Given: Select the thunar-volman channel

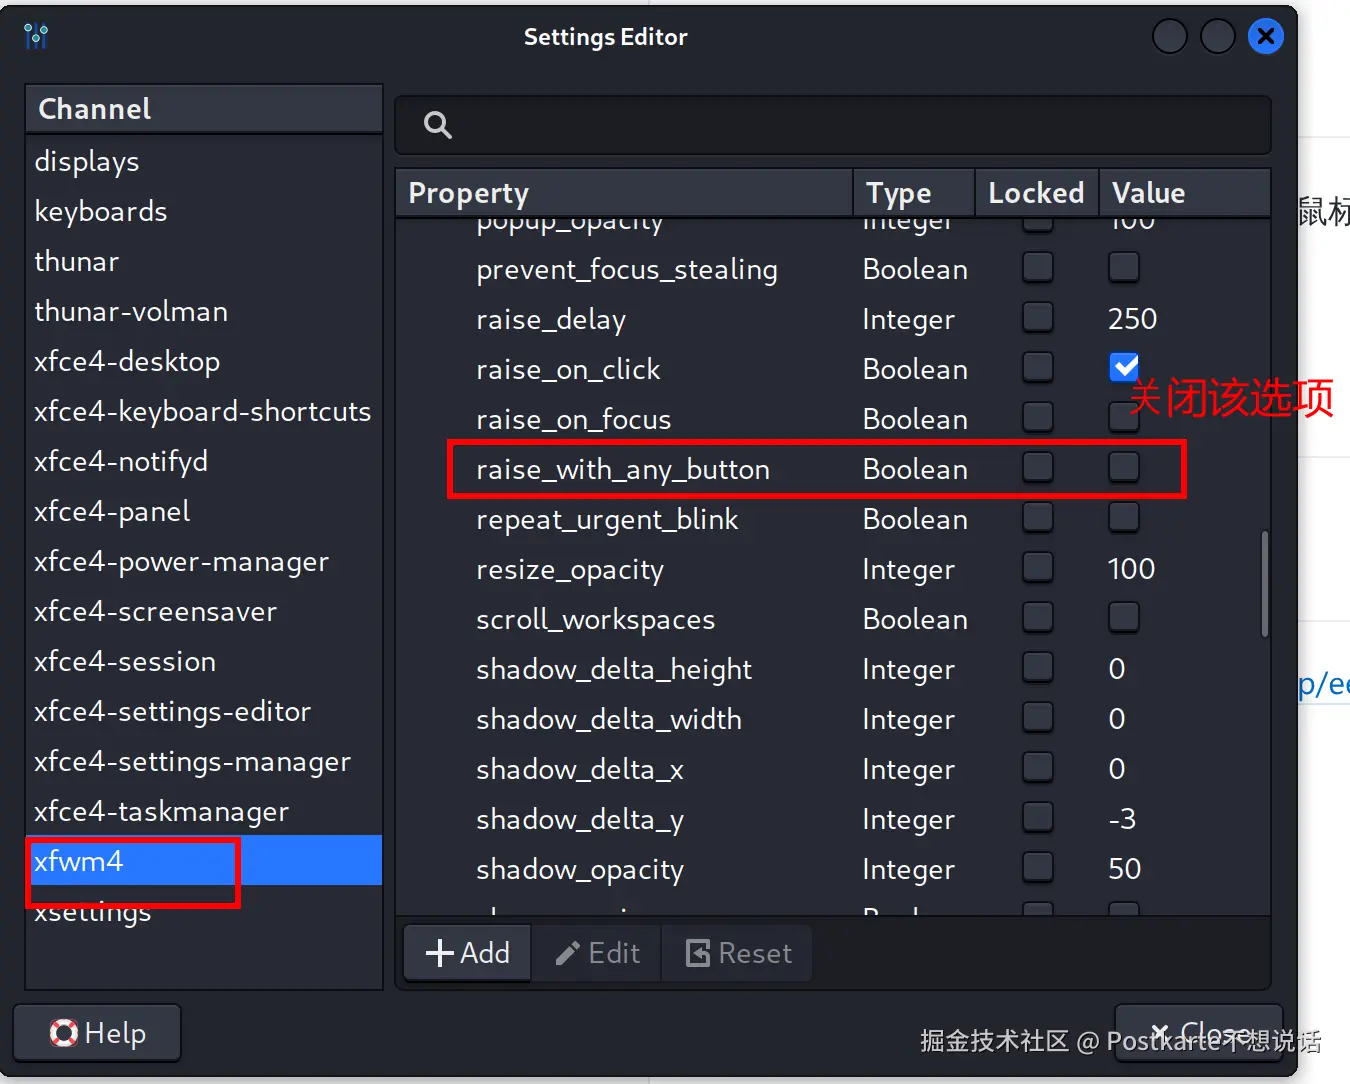Looking at the screenshot, I should tap(131, 312).
